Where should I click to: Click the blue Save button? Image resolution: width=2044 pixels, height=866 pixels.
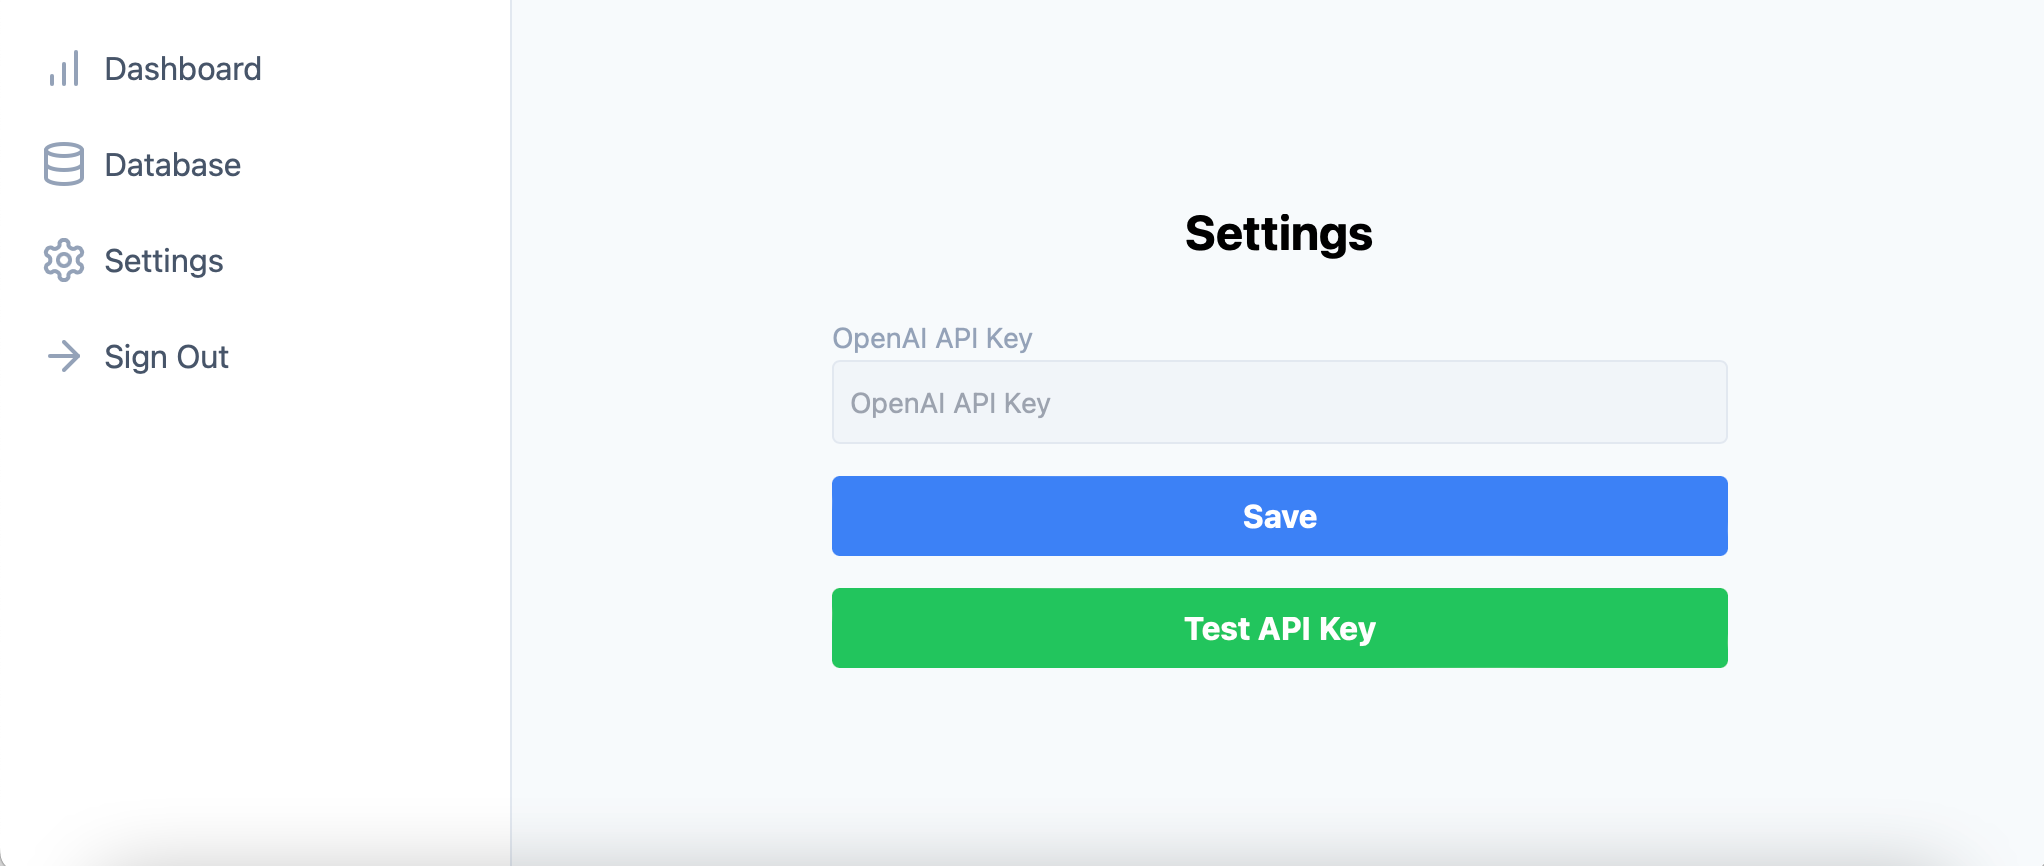coord(1279,516)
